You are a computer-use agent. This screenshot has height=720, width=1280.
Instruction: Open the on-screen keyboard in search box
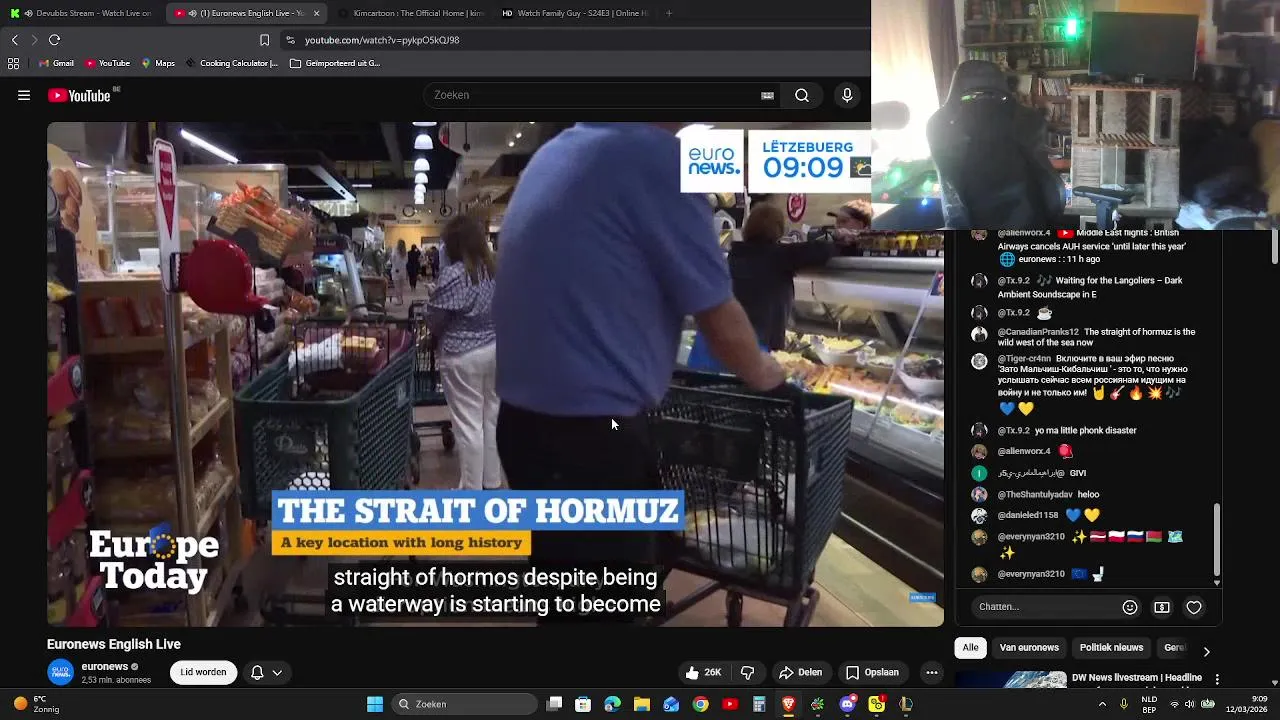click(x=767, y=95)
